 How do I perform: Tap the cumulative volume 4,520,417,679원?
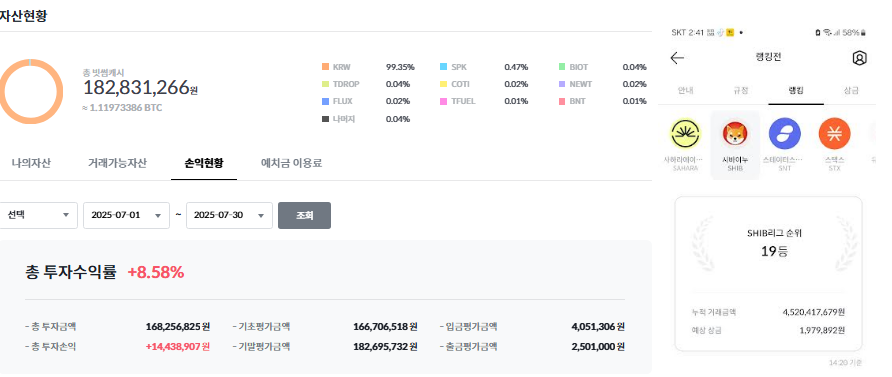[813, 312]
